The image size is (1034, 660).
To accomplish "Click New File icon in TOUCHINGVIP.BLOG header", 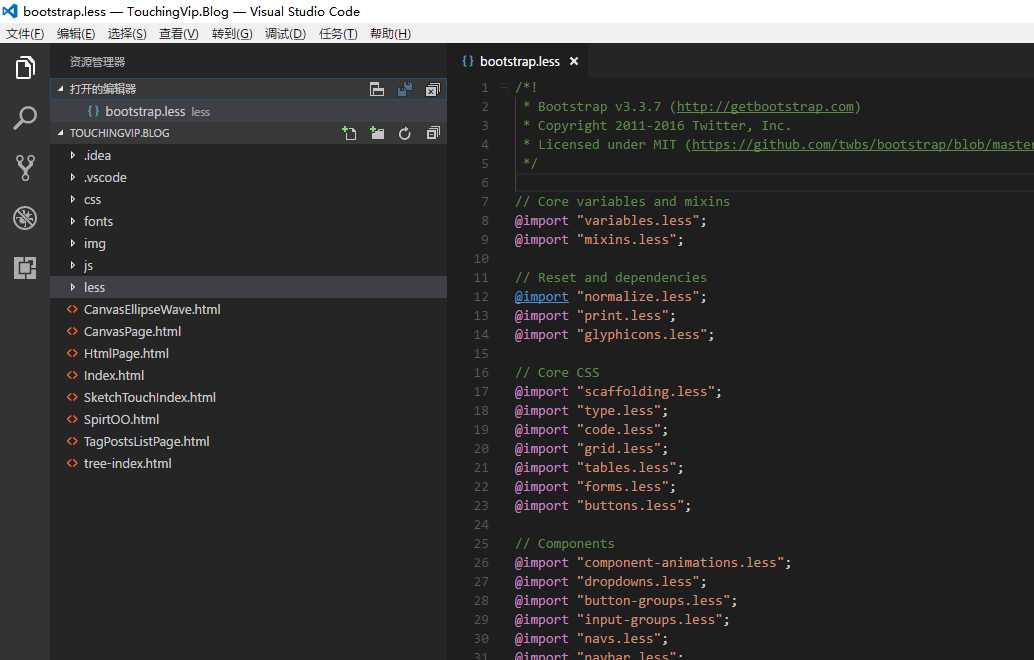I will coord(350,133).
